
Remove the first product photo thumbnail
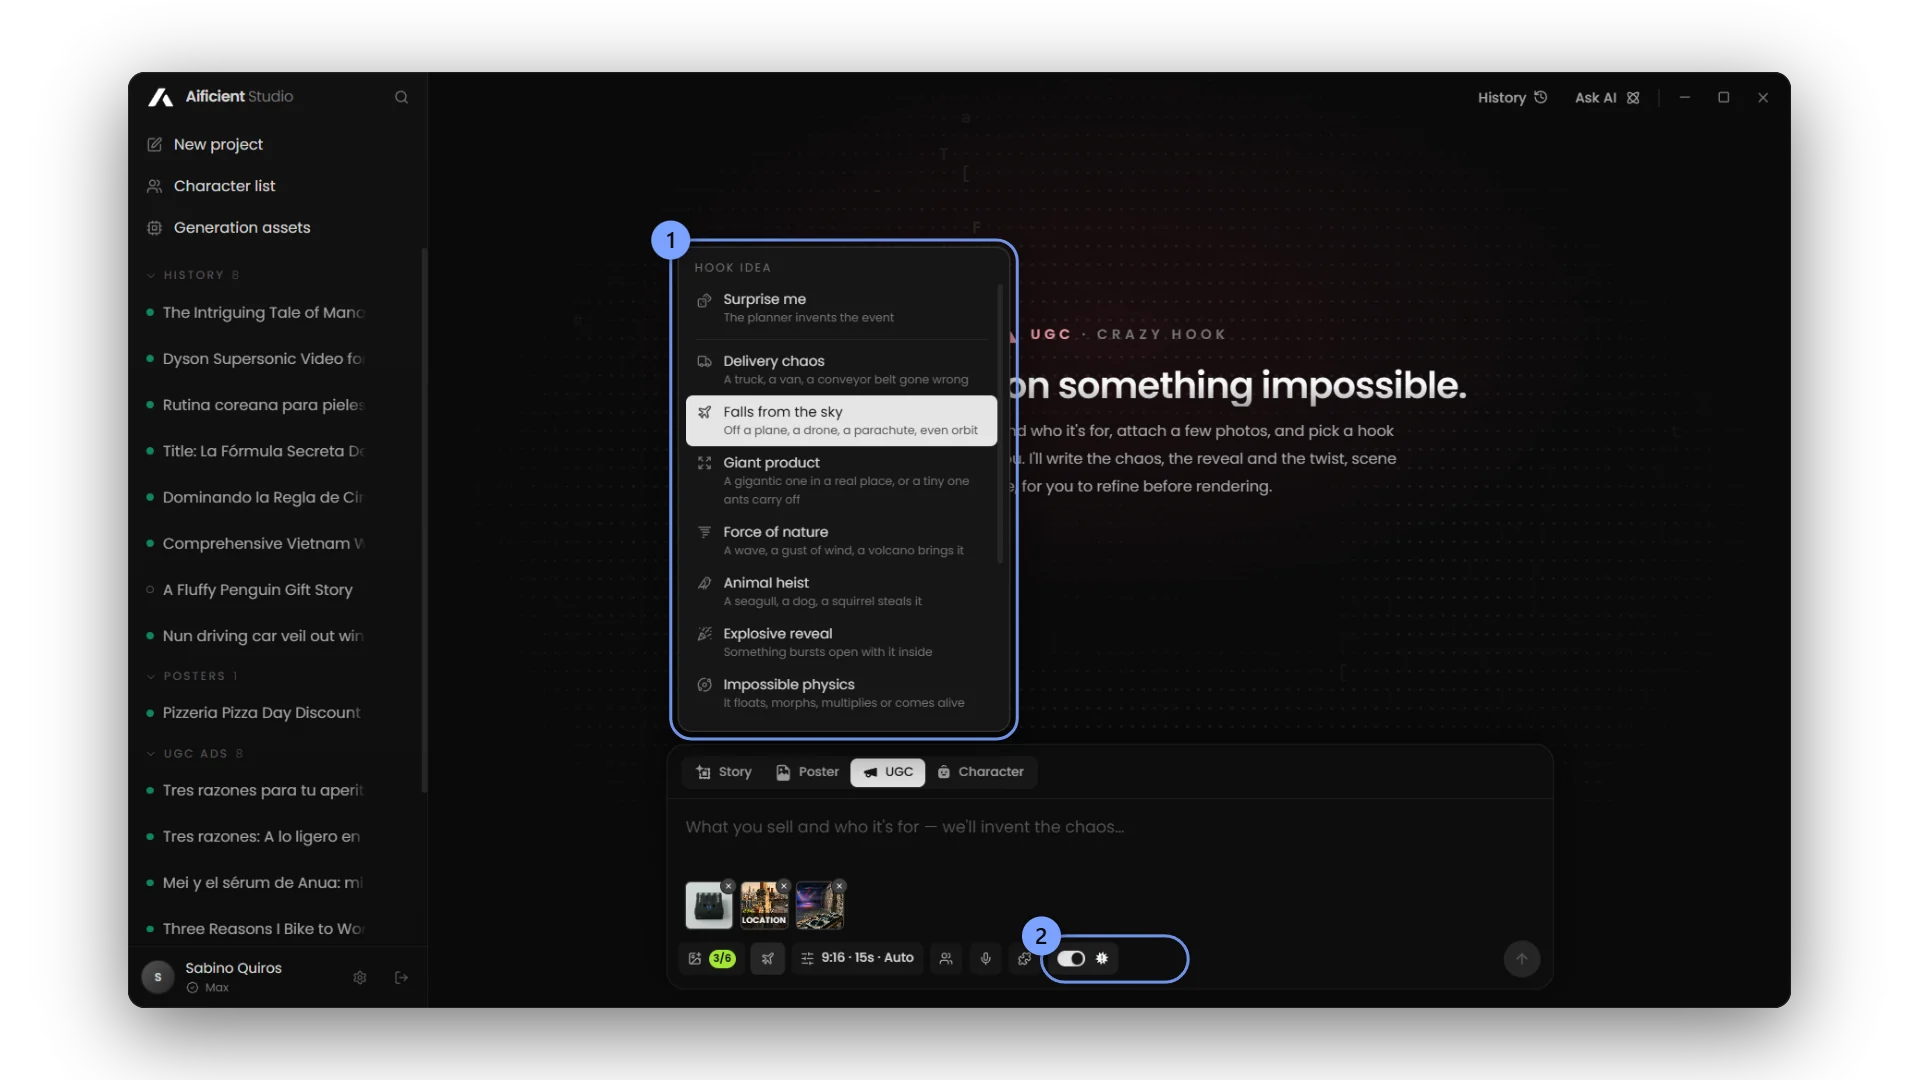pyautogui.click(x=729, y=886)
